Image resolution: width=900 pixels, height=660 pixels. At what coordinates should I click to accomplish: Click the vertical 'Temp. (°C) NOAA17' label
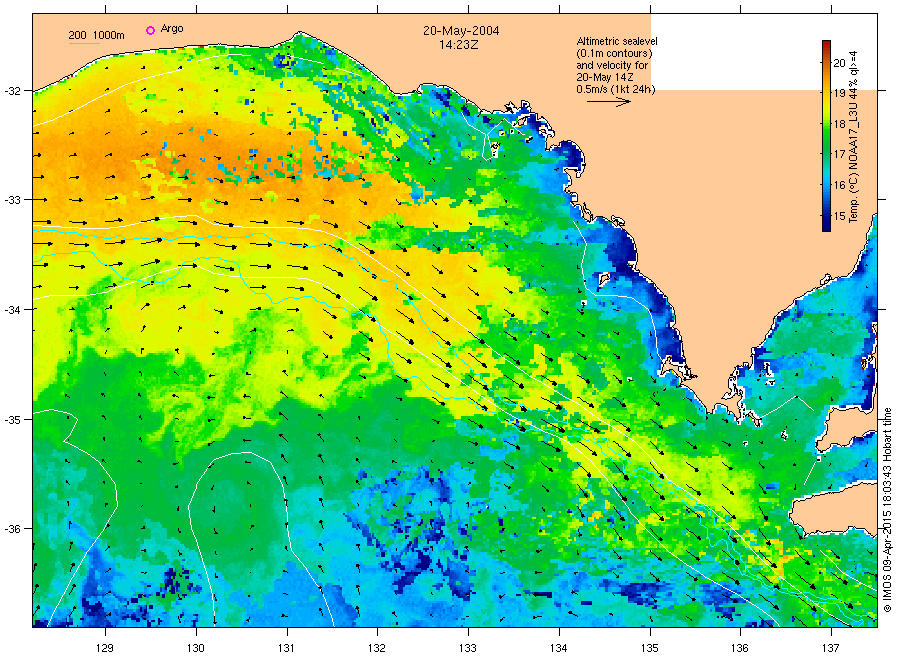pyautogui.click(x=854, y=137)
